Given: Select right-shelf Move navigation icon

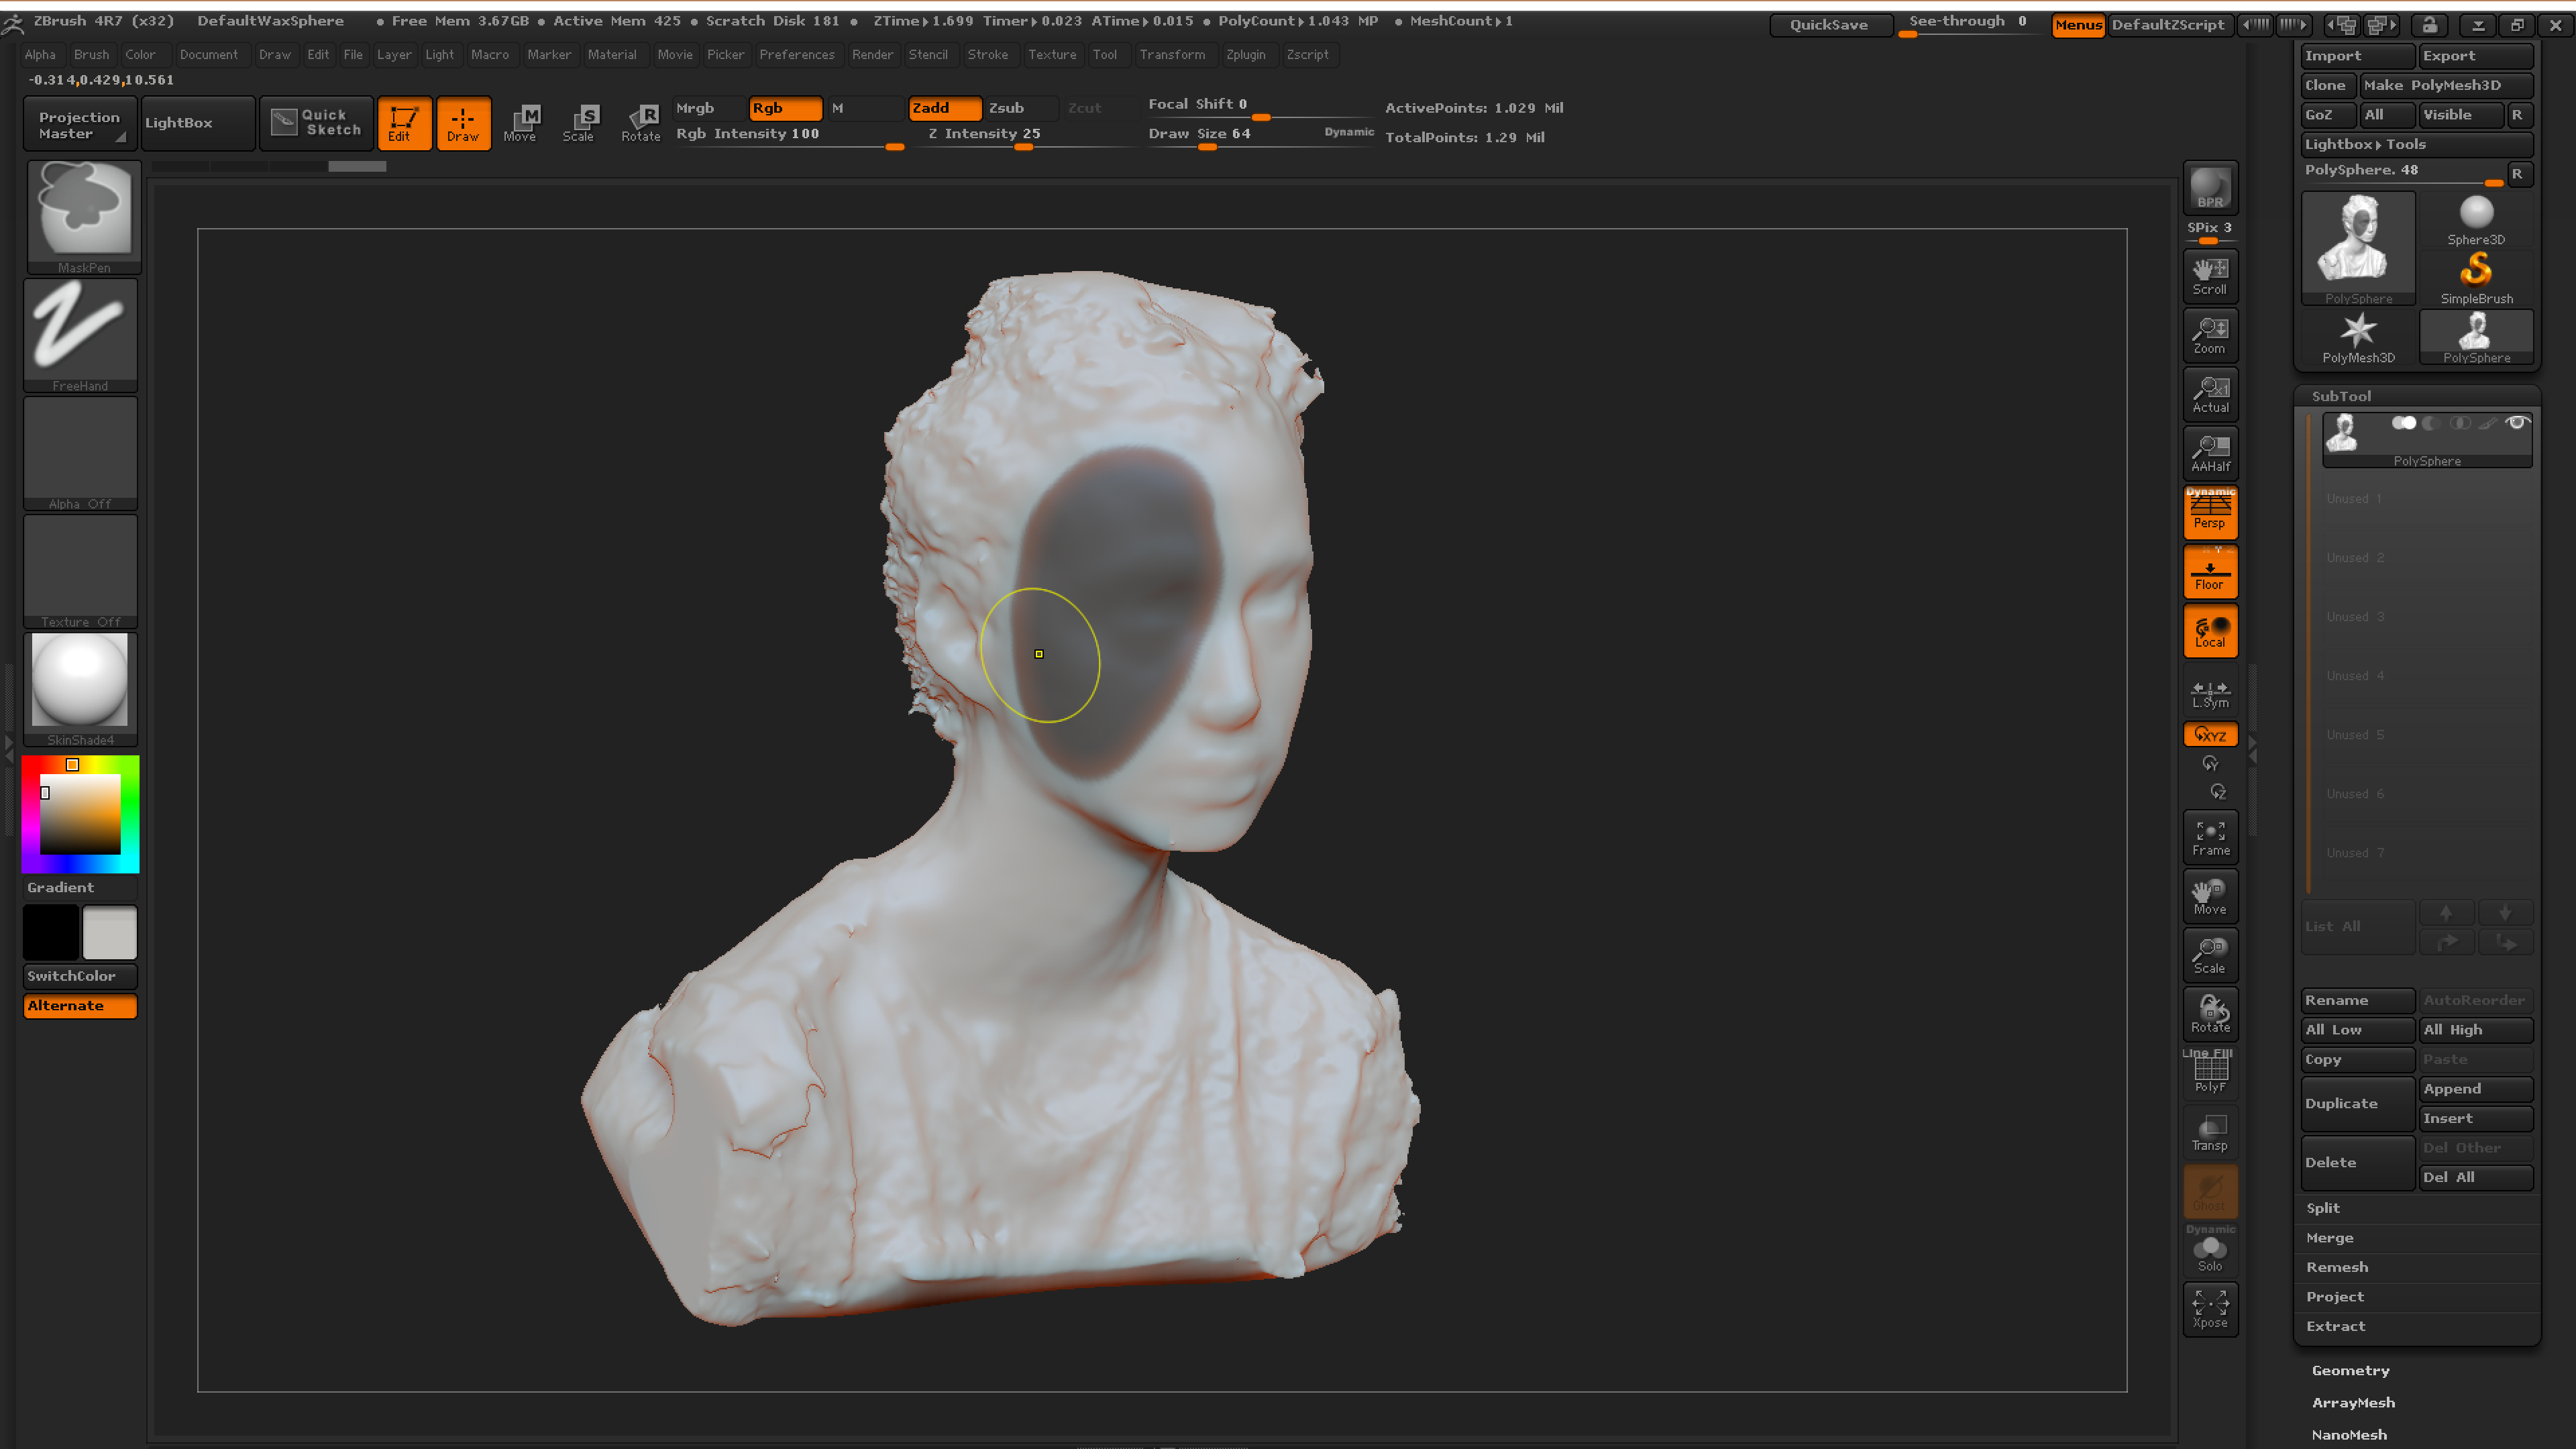Looking at the screenshot, I should click(x=2209, y=896).
